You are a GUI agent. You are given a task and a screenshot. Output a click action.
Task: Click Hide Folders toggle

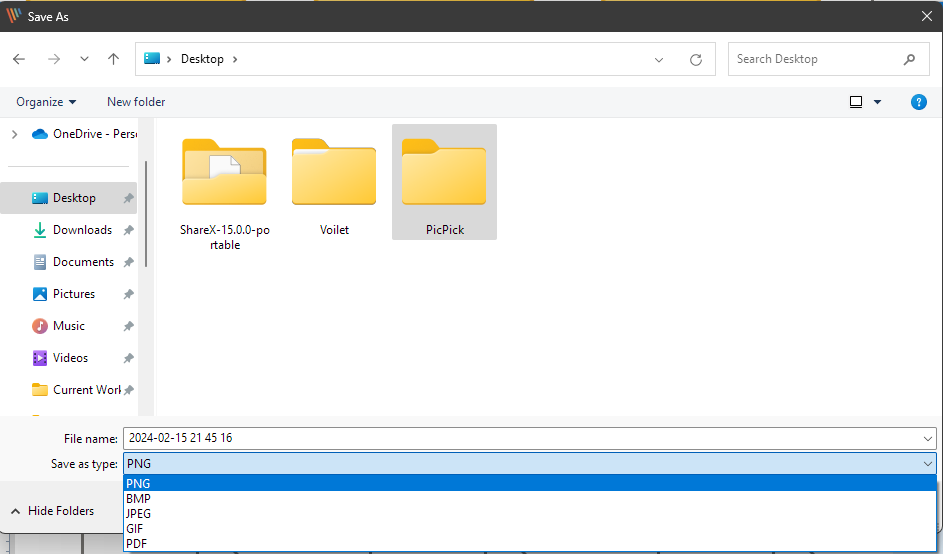point(52,511)
